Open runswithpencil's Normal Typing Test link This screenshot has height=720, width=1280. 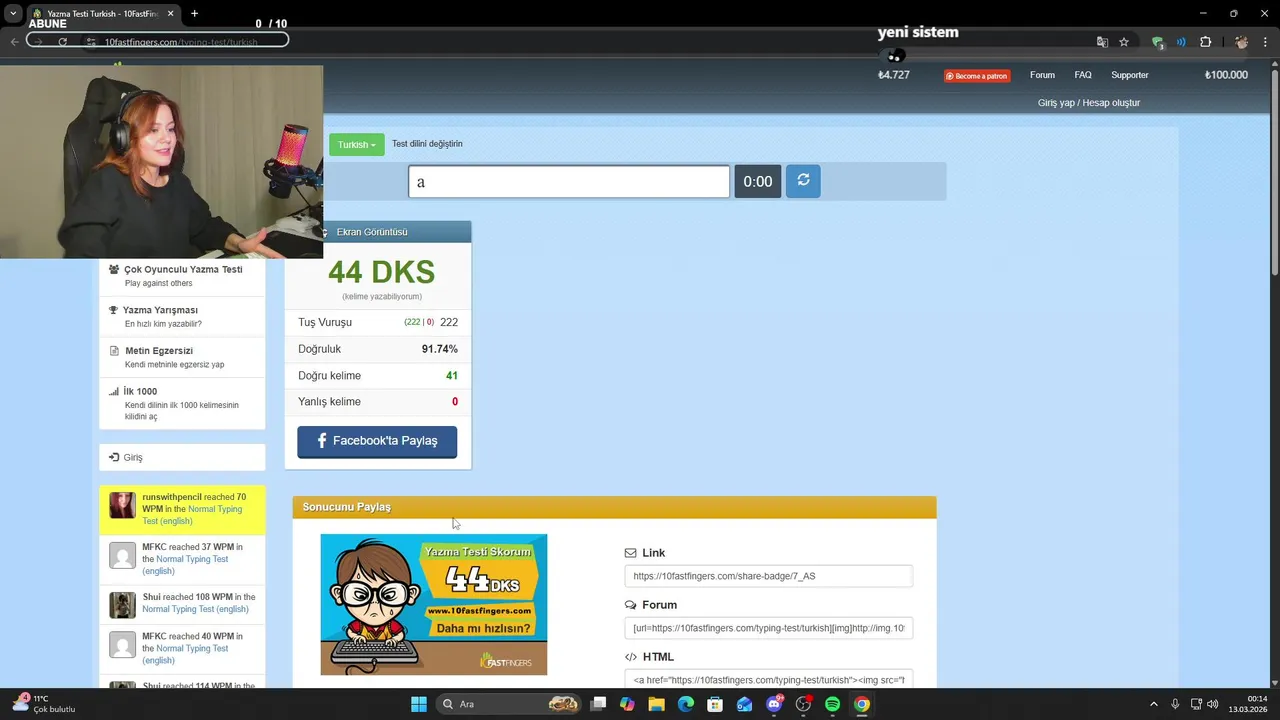point(192,515)
